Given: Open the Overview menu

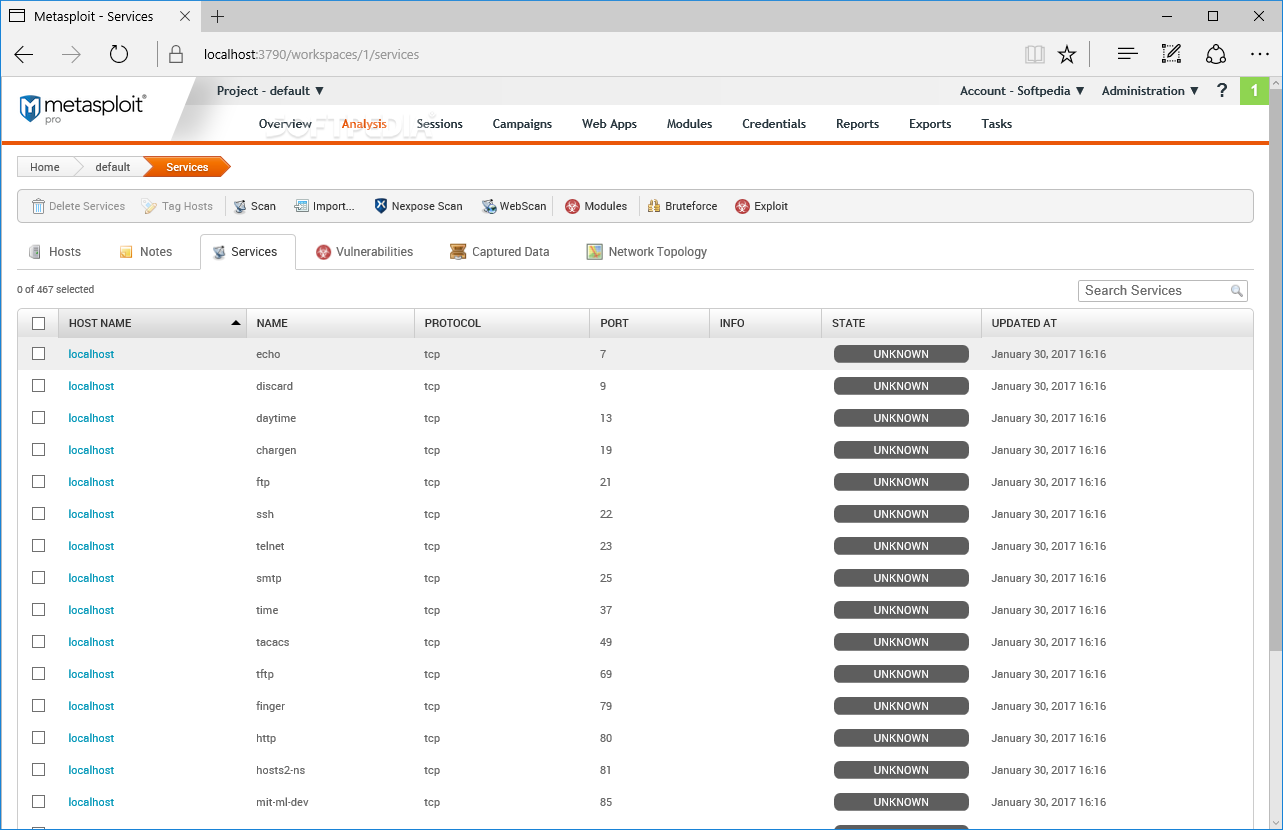Looking at the screenshot, I should coord(285,124).
